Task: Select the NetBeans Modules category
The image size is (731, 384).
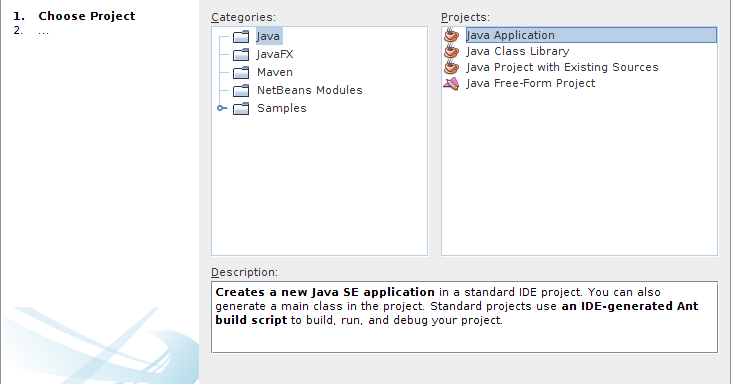Action: tap(310, 90)
